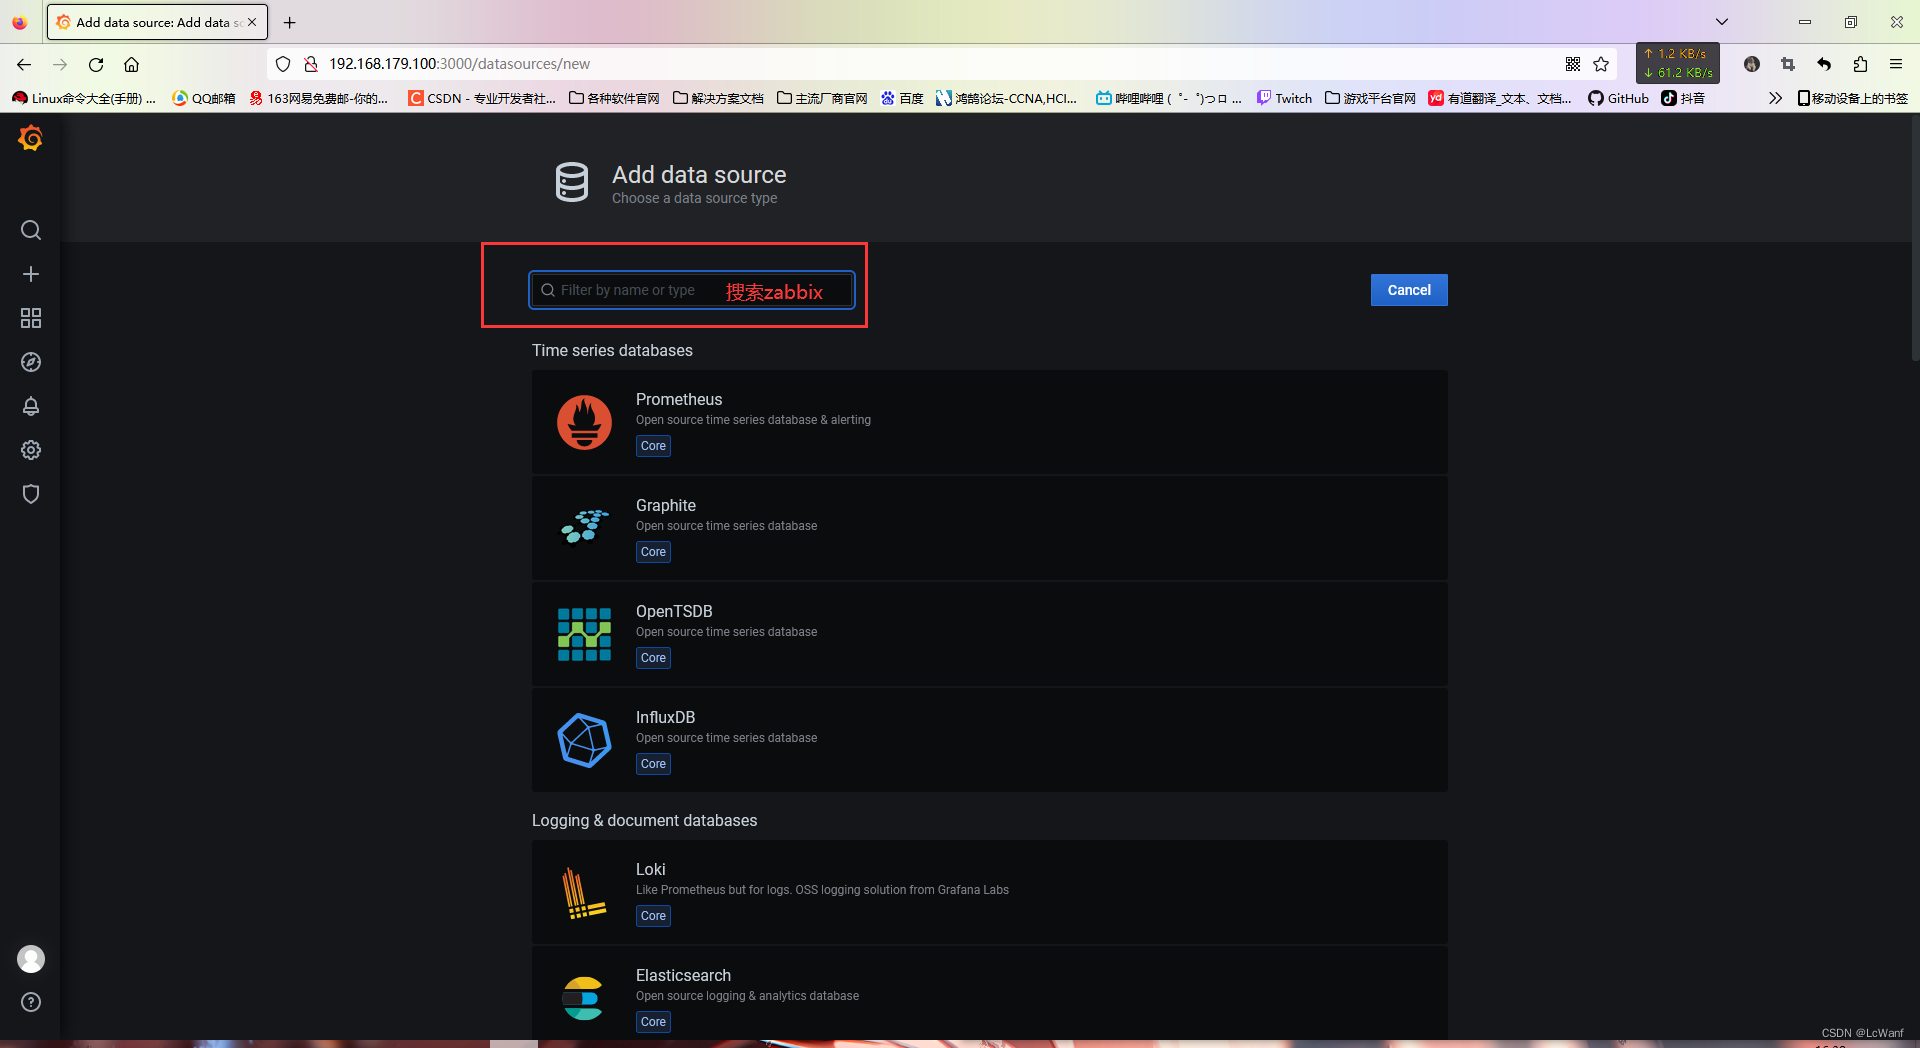
Task: Open the 移动设备上的书签 folder
Action: (x=1852, y=98)
